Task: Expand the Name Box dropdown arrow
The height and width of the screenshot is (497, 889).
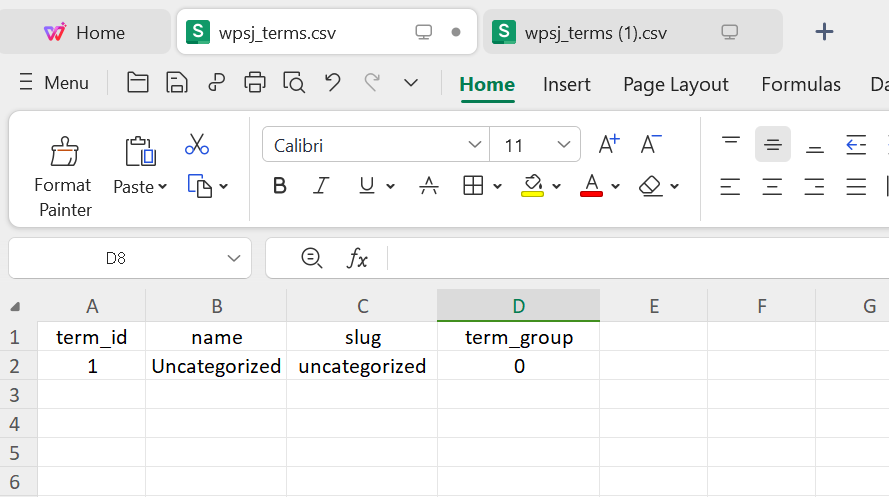Action: coord(234,259)
